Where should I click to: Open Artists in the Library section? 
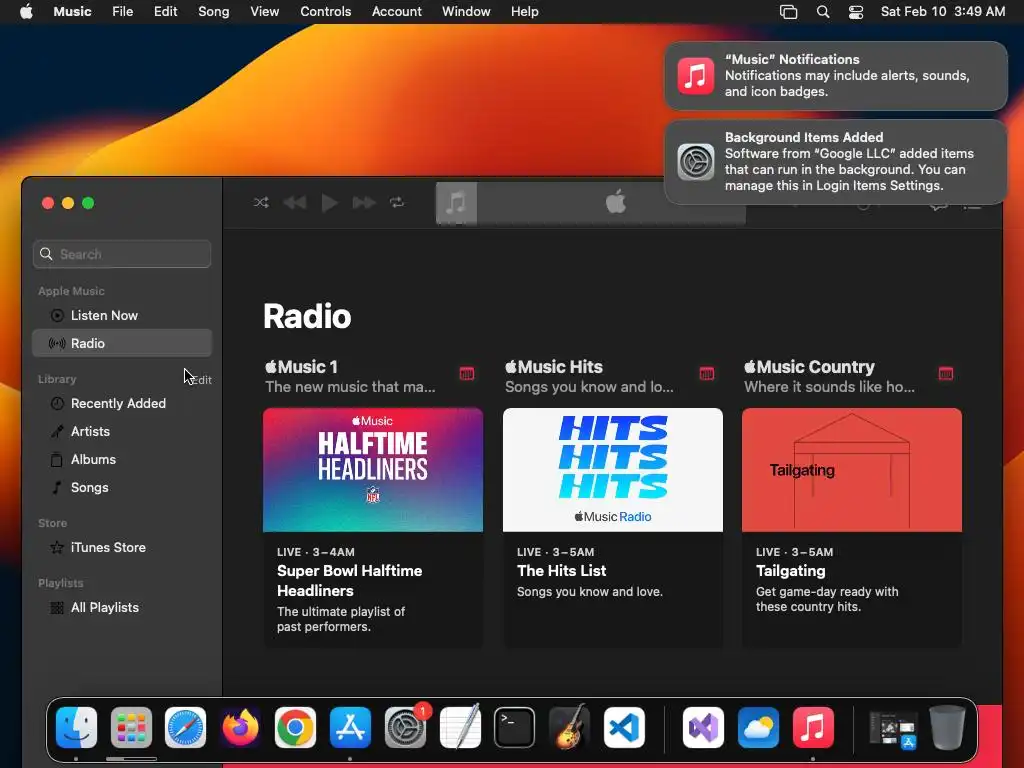pyautogui.click(x=122, y=432)
